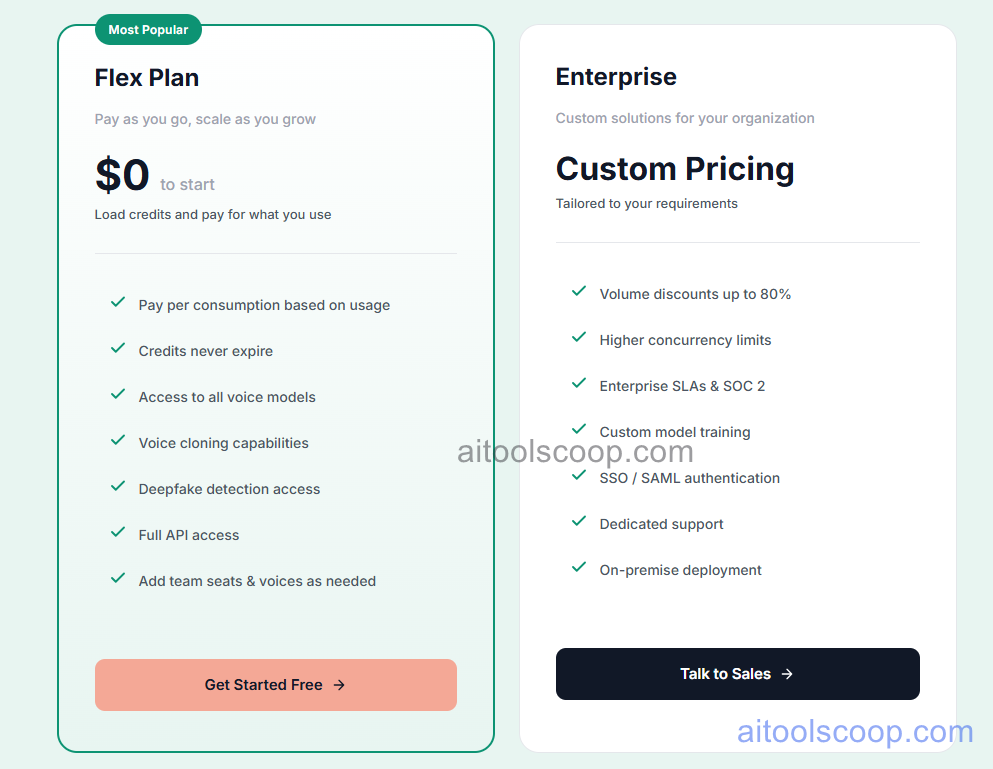Click the Get Started Free button
The height and width of the screenshot is (769, 993).
tap(275, 685)
